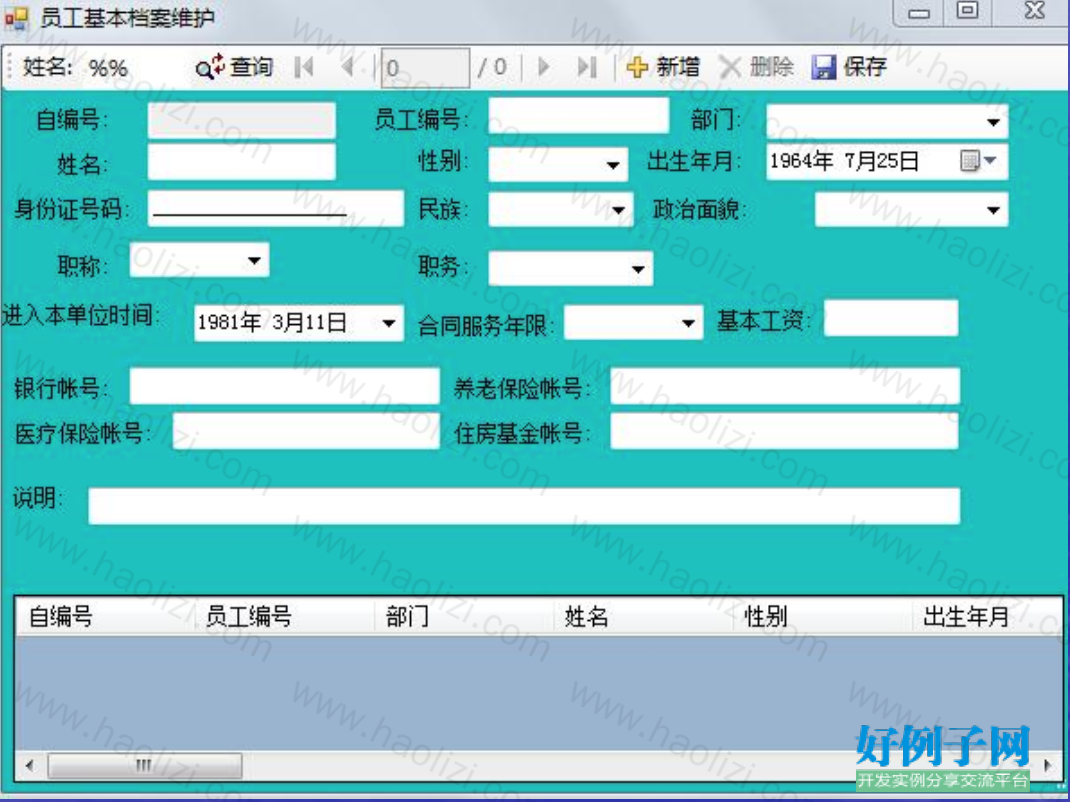Click the record position number box
Image resolution: width=1070 pixels, height=802 pixels.
coord(425,68)
